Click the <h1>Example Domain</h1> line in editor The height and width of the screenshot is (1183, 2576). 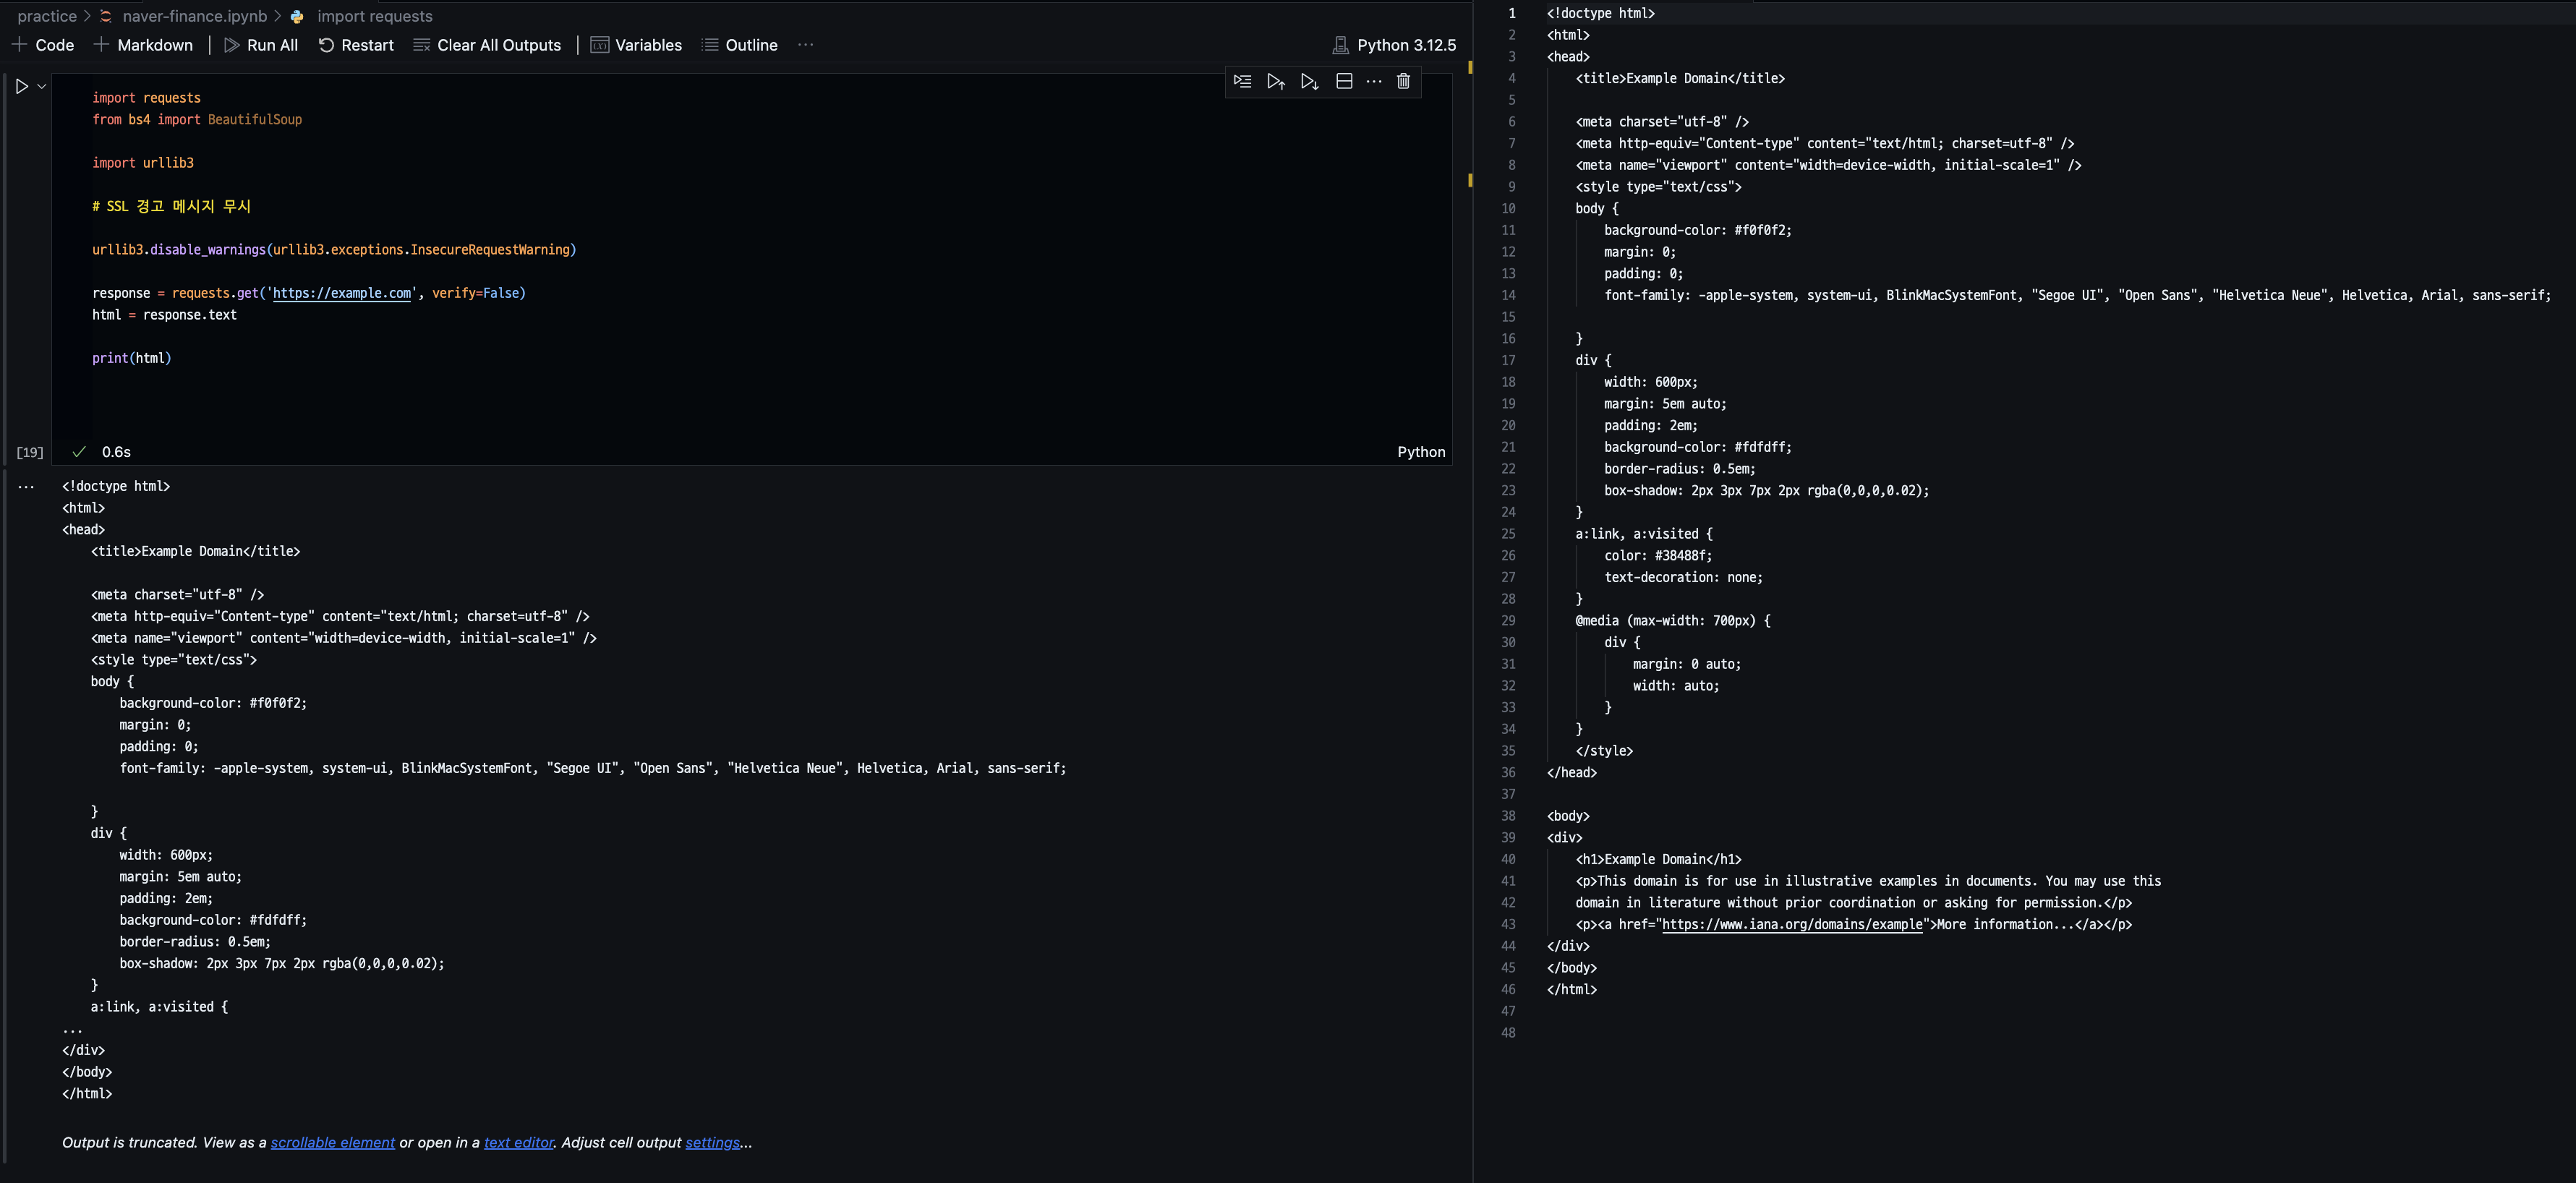coord(1659,859)
